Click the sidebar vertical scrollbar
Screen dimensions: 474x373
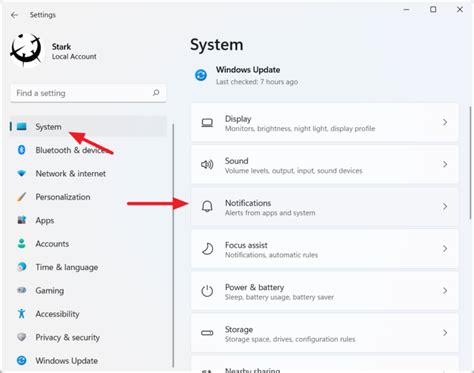point(173,245)
